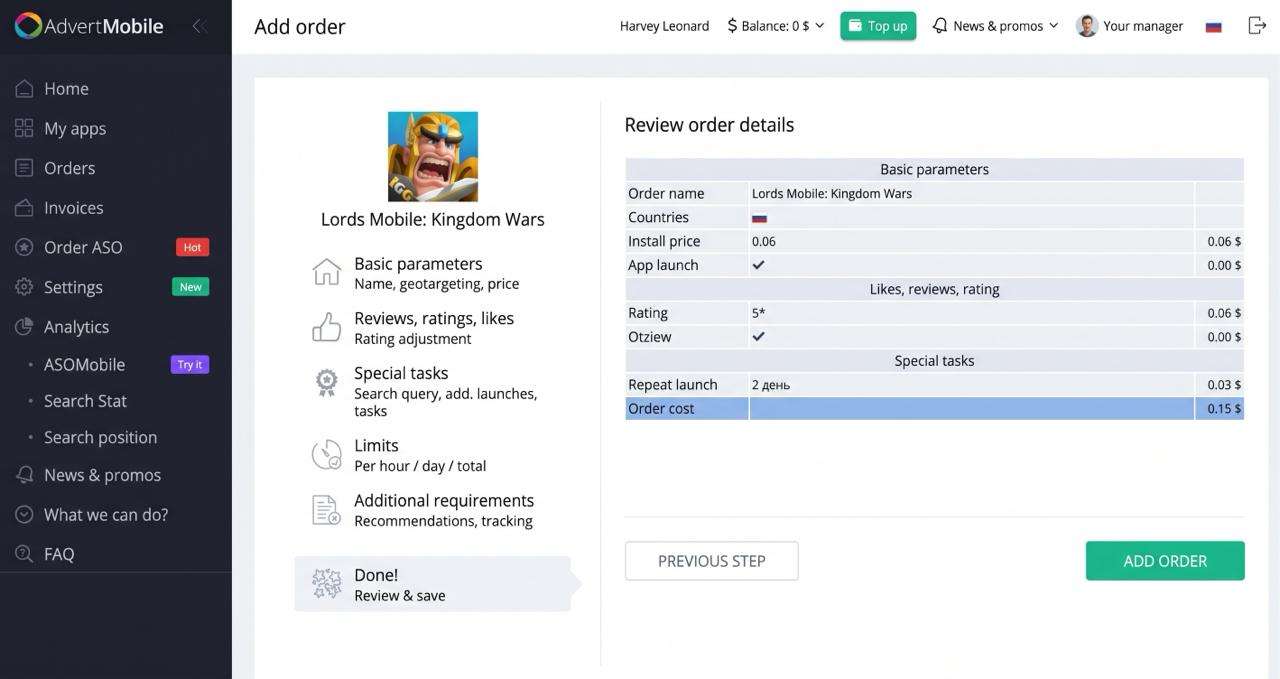The height and width of the screenshot is (679, 1280).
Task: Collapse the sidebar with double chevron
Action: coord(199,26)
